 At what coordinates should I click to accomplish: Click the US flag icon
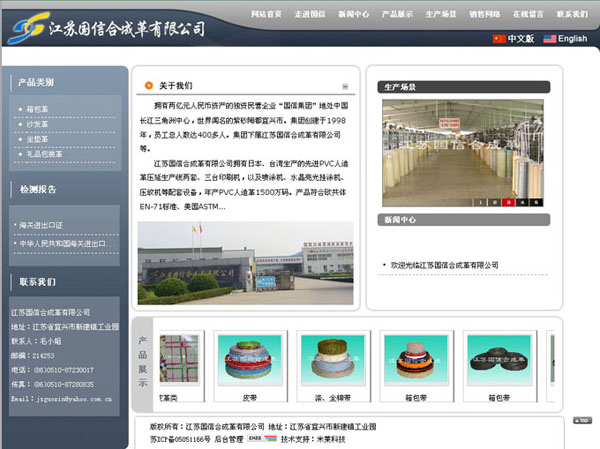[x=549, y=39]
